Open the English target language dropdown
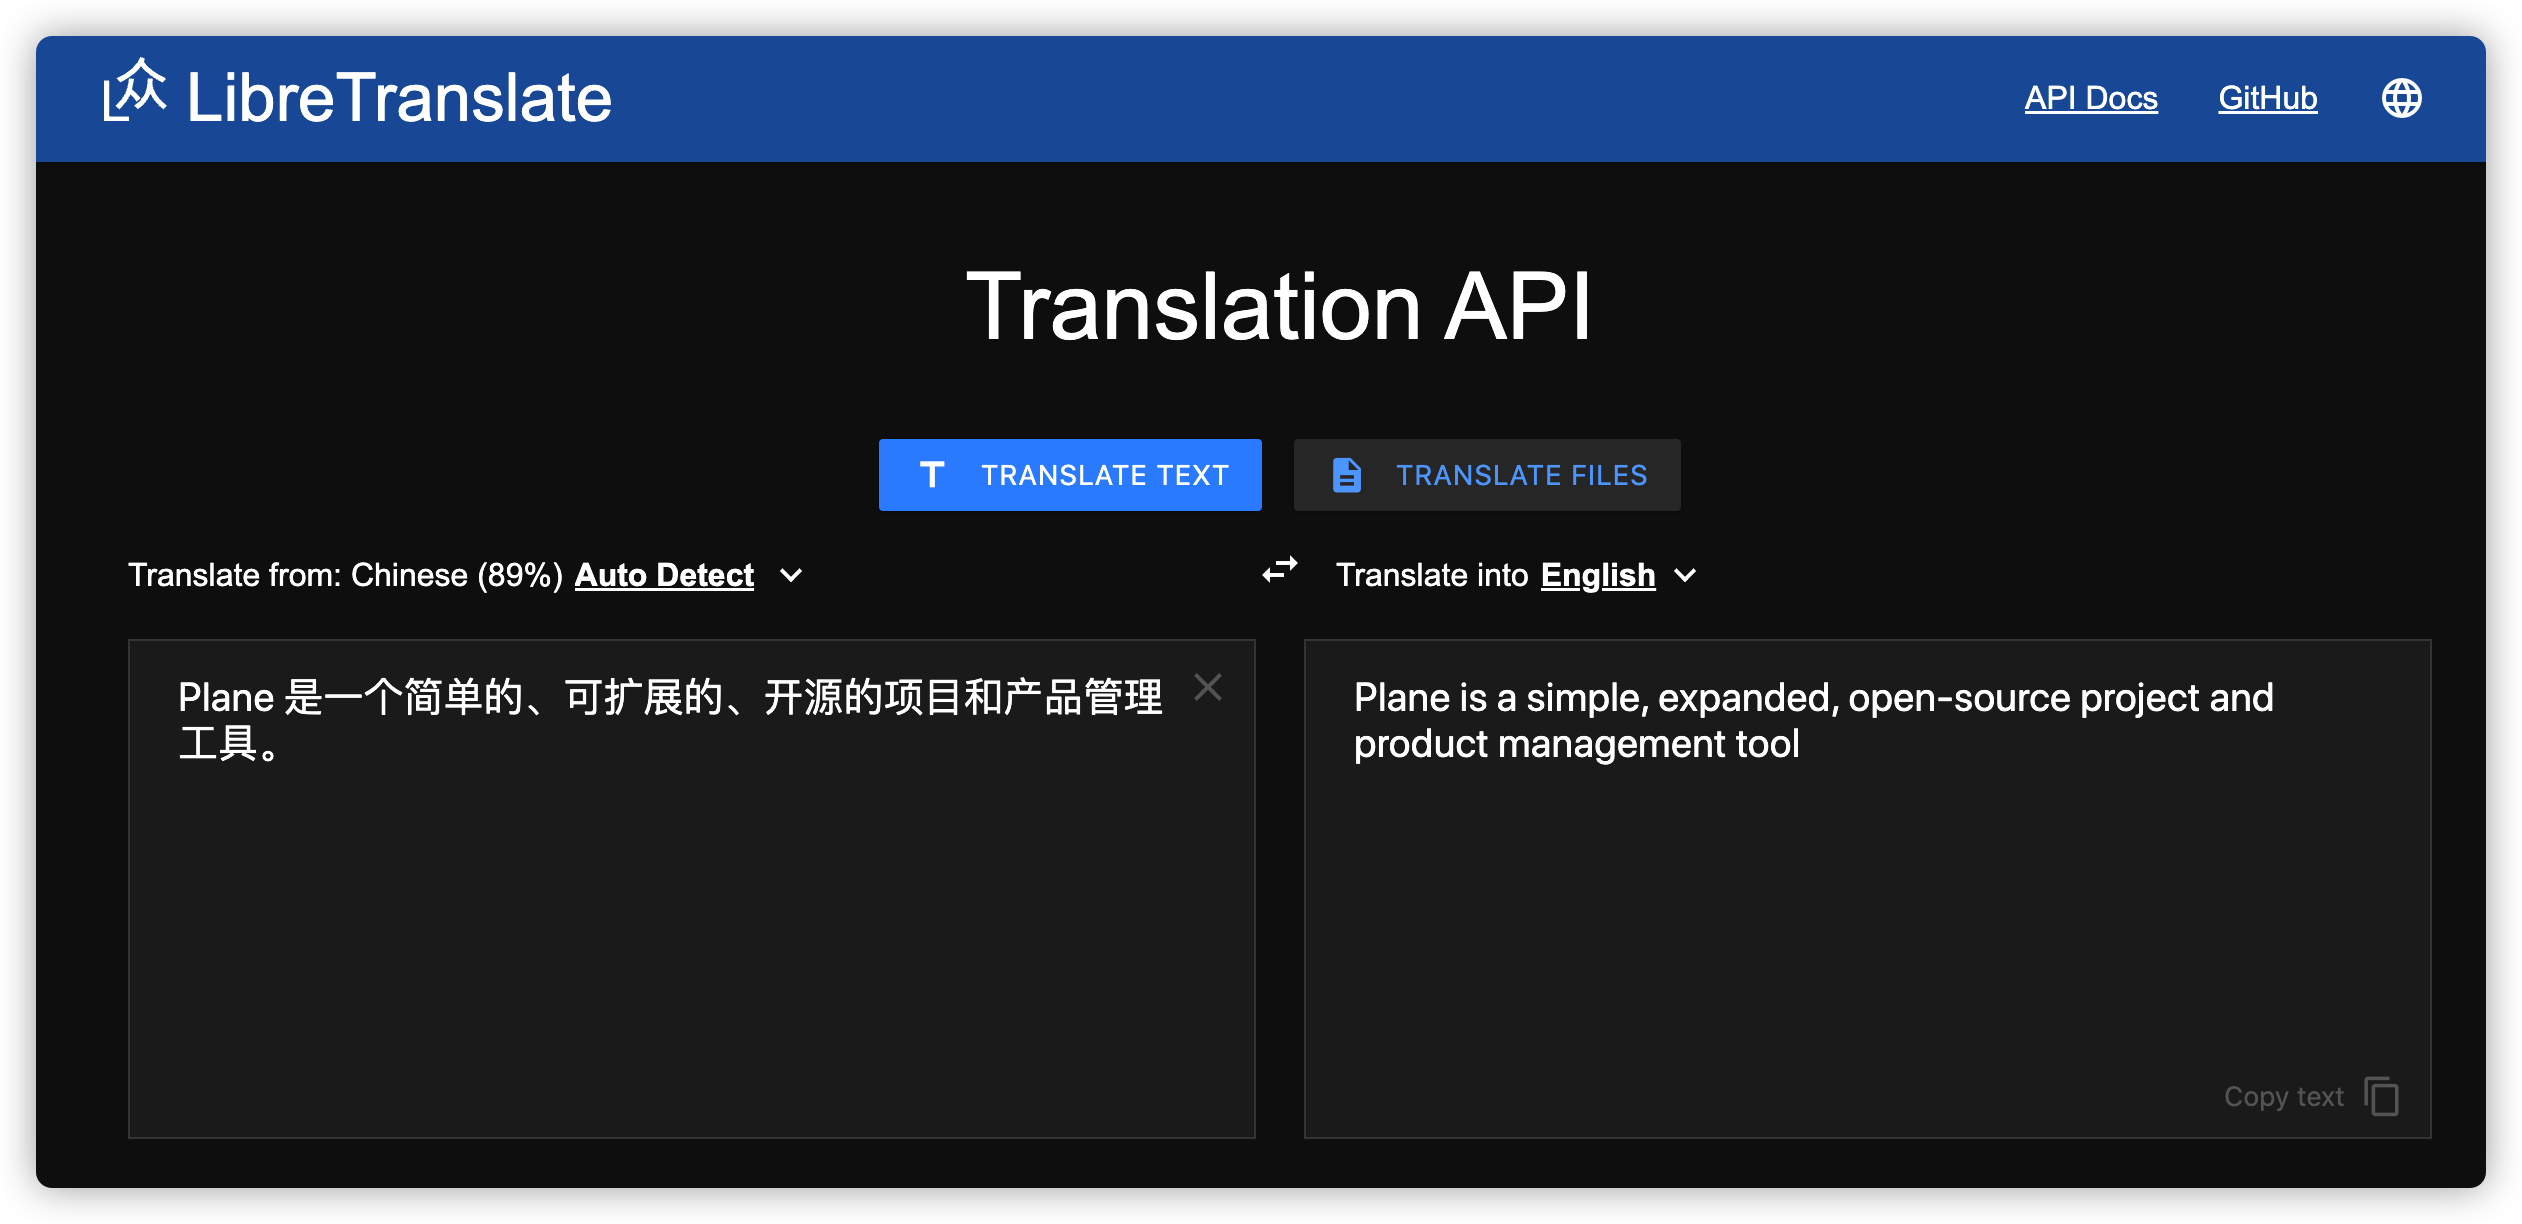Screen dimensions: 2522x1224 (1597, 575)
